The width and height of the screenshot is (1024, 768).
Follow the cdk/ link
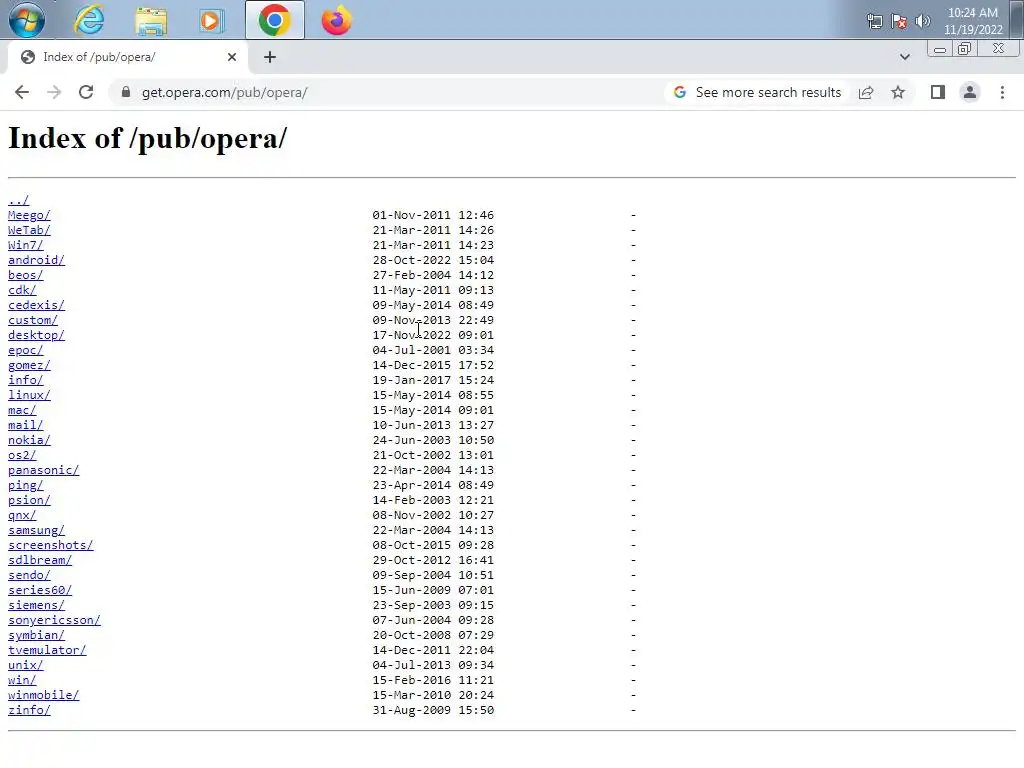point(22,291)
